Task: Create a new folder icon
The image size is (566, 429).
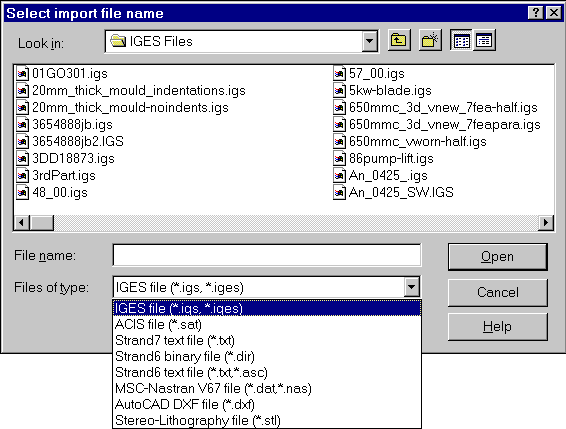Action: coord(430,40)
